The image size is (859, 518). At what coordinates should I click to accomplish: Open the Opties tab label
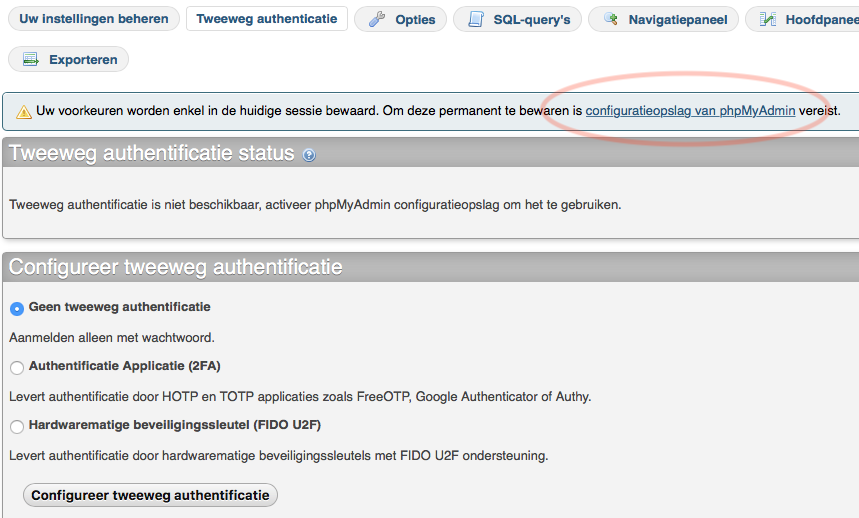coord(415,19)
